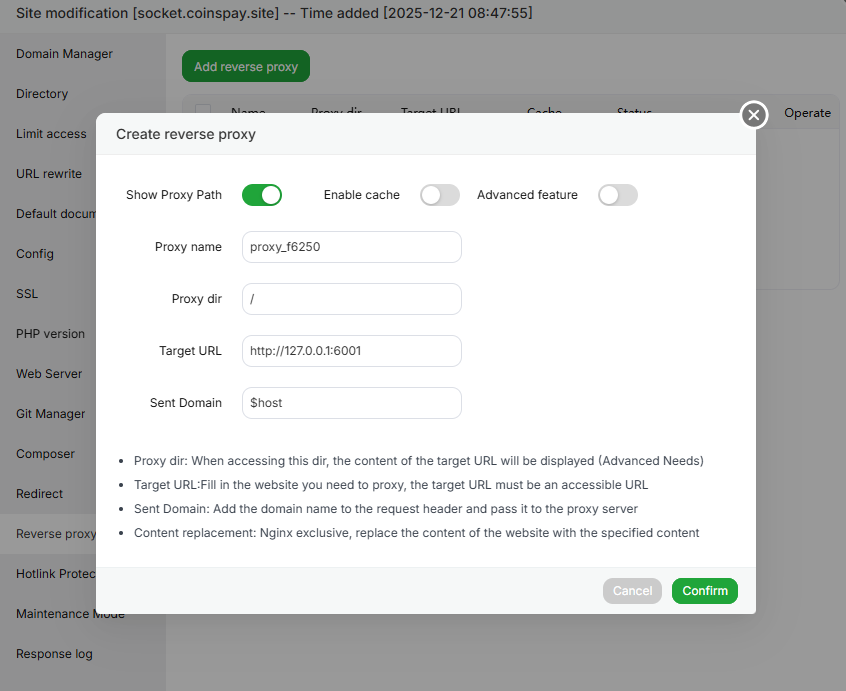Click the Add reverse proxy button
Screen dimensions: 846x691
pyautogui.click(x=246, y=67)
